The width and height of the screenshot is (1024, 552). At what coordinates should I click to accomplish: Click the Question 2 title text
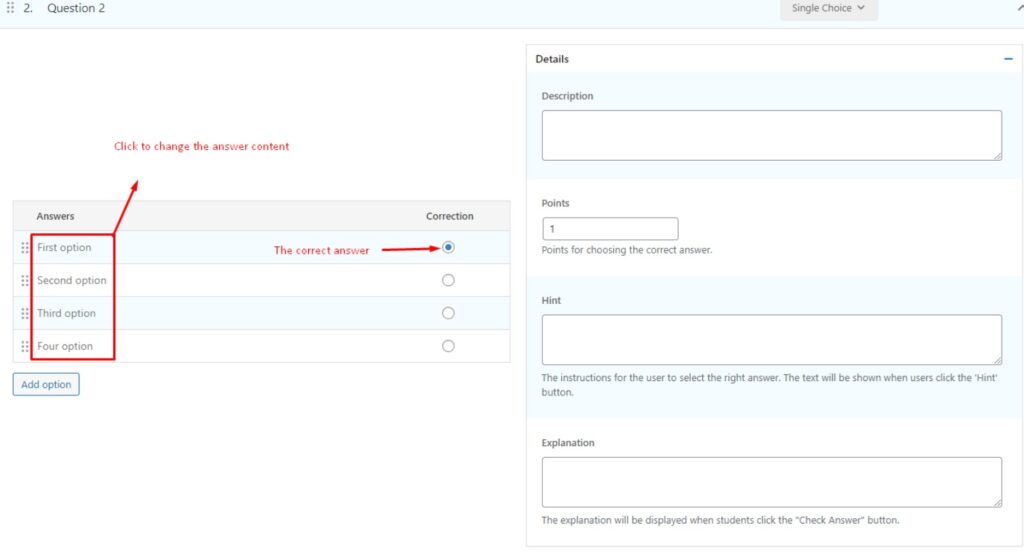76,8
